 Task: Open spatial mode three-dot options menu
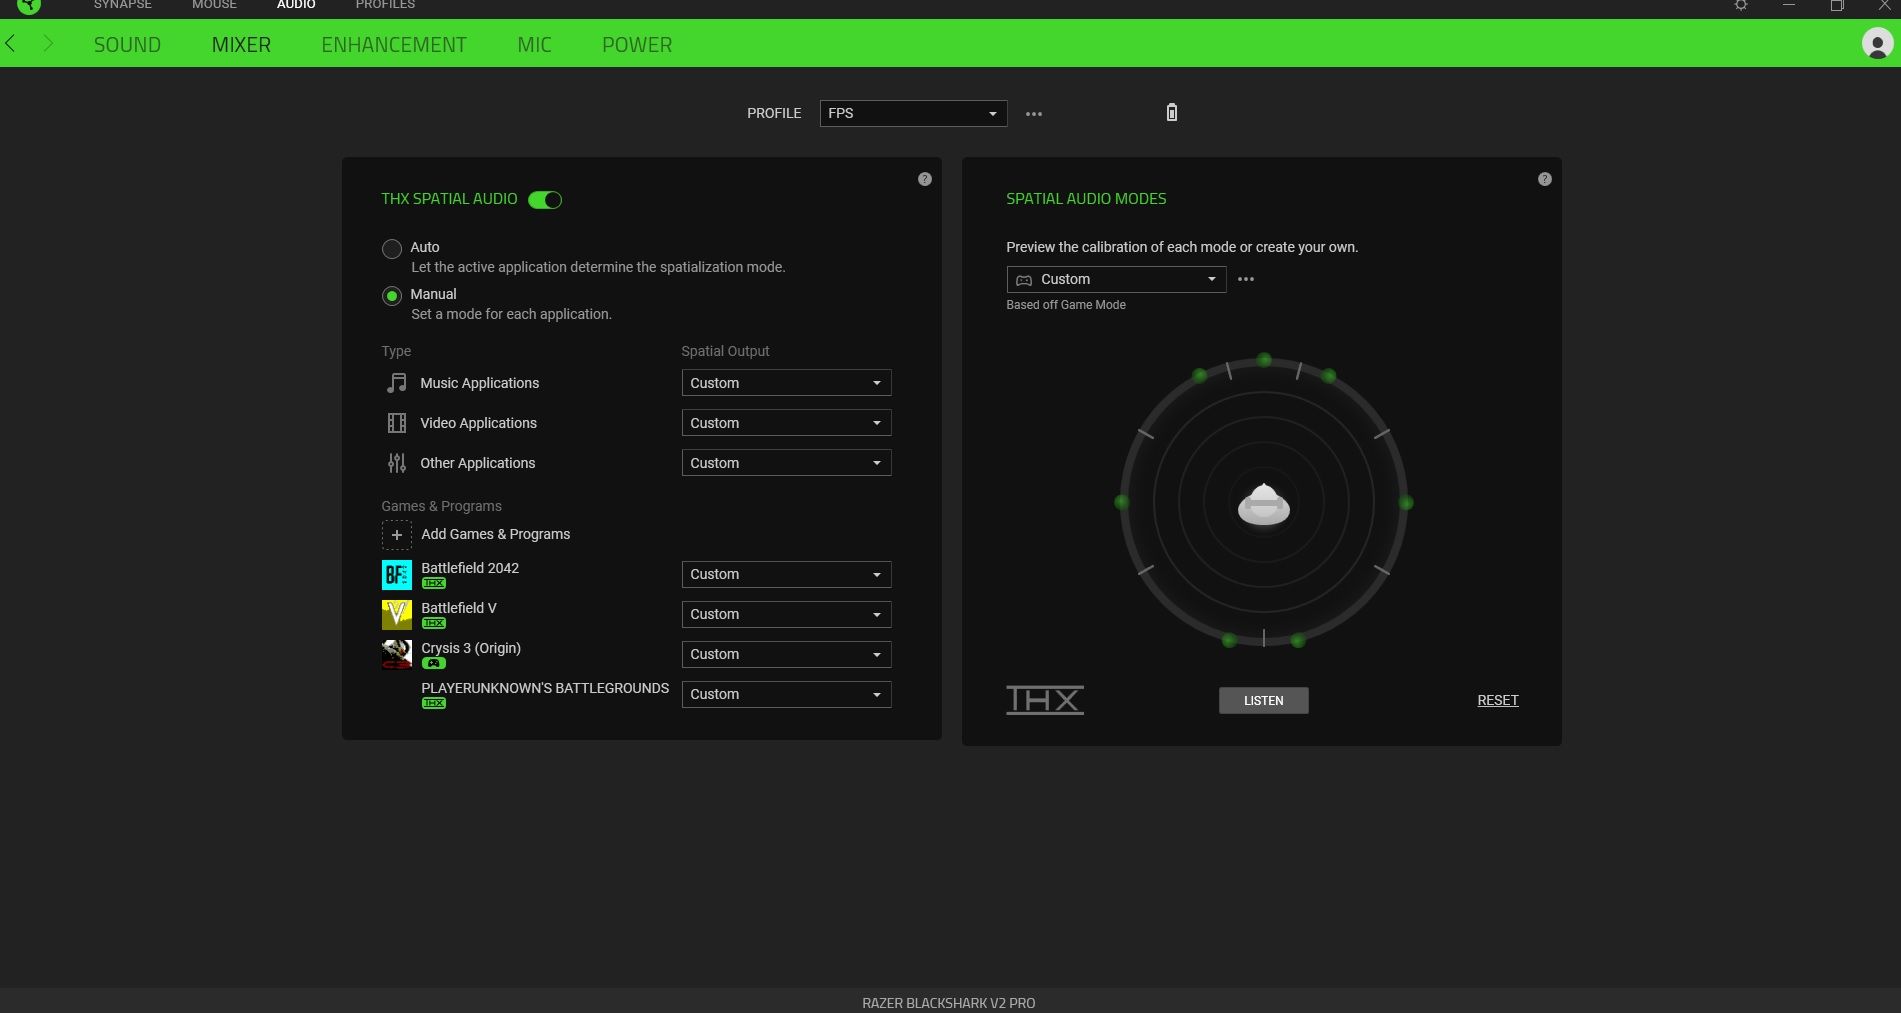click(1246, 279)
